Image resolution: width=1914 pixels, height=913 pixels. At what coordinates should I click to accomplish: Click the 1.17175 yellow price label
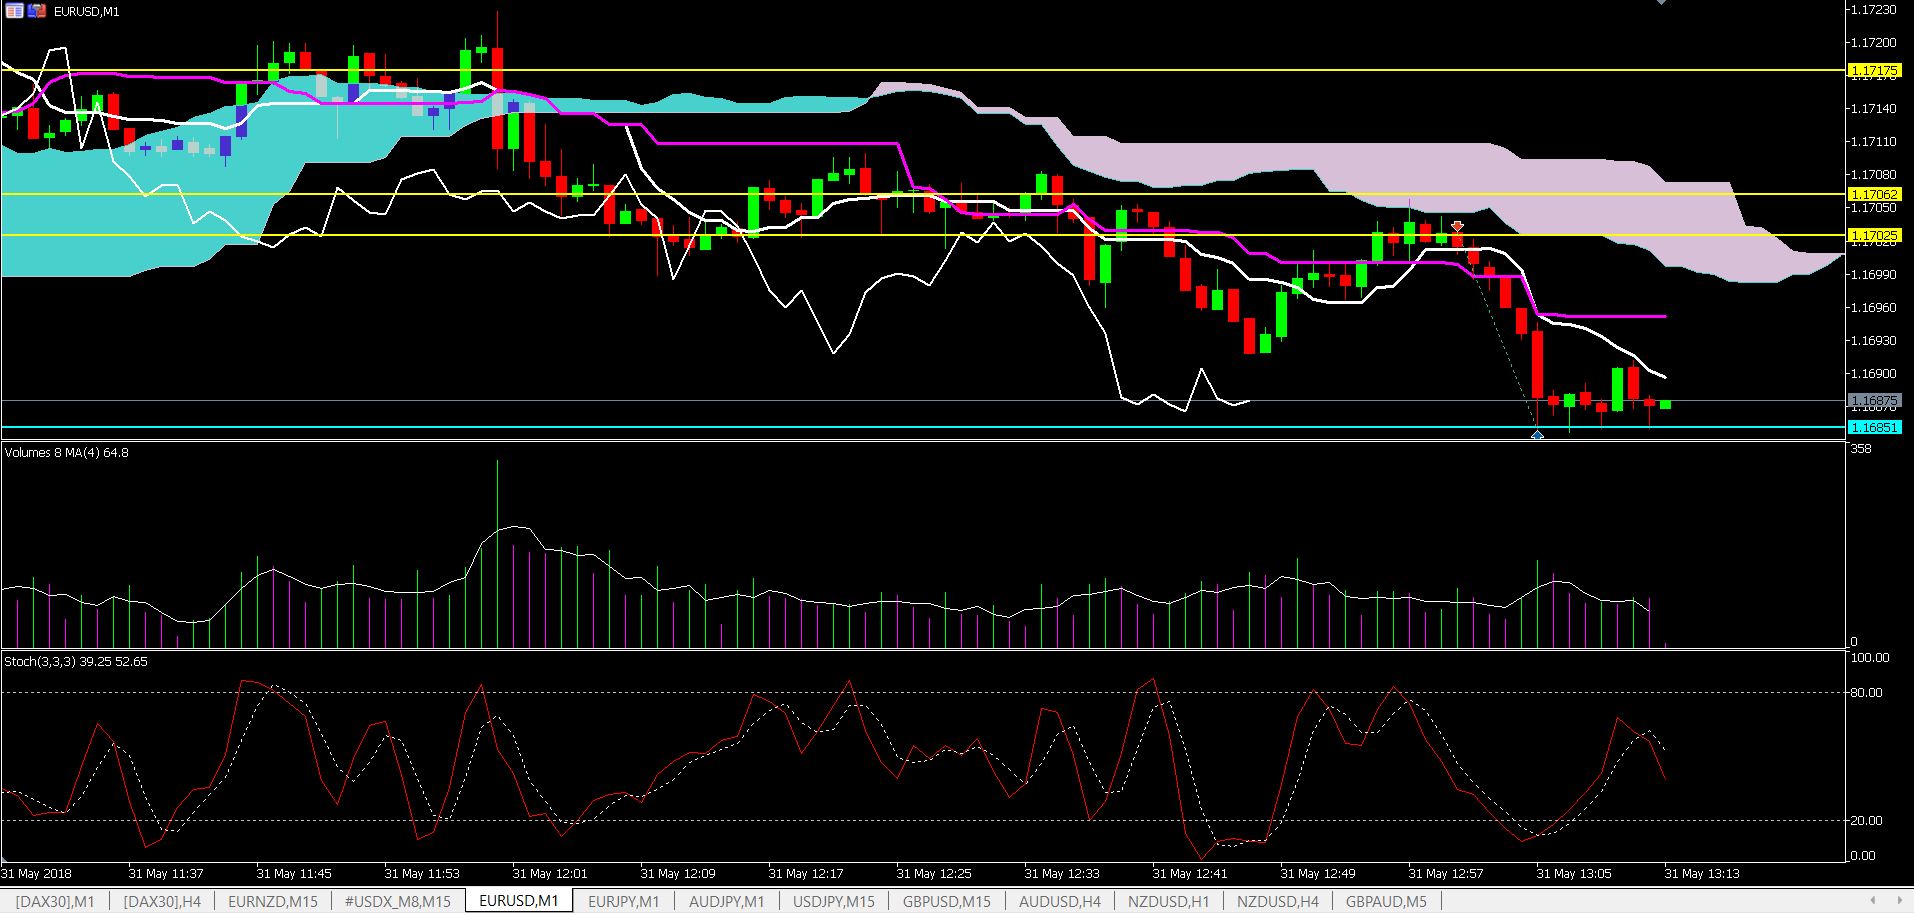pyautogui.click(x=1874, y=71)
